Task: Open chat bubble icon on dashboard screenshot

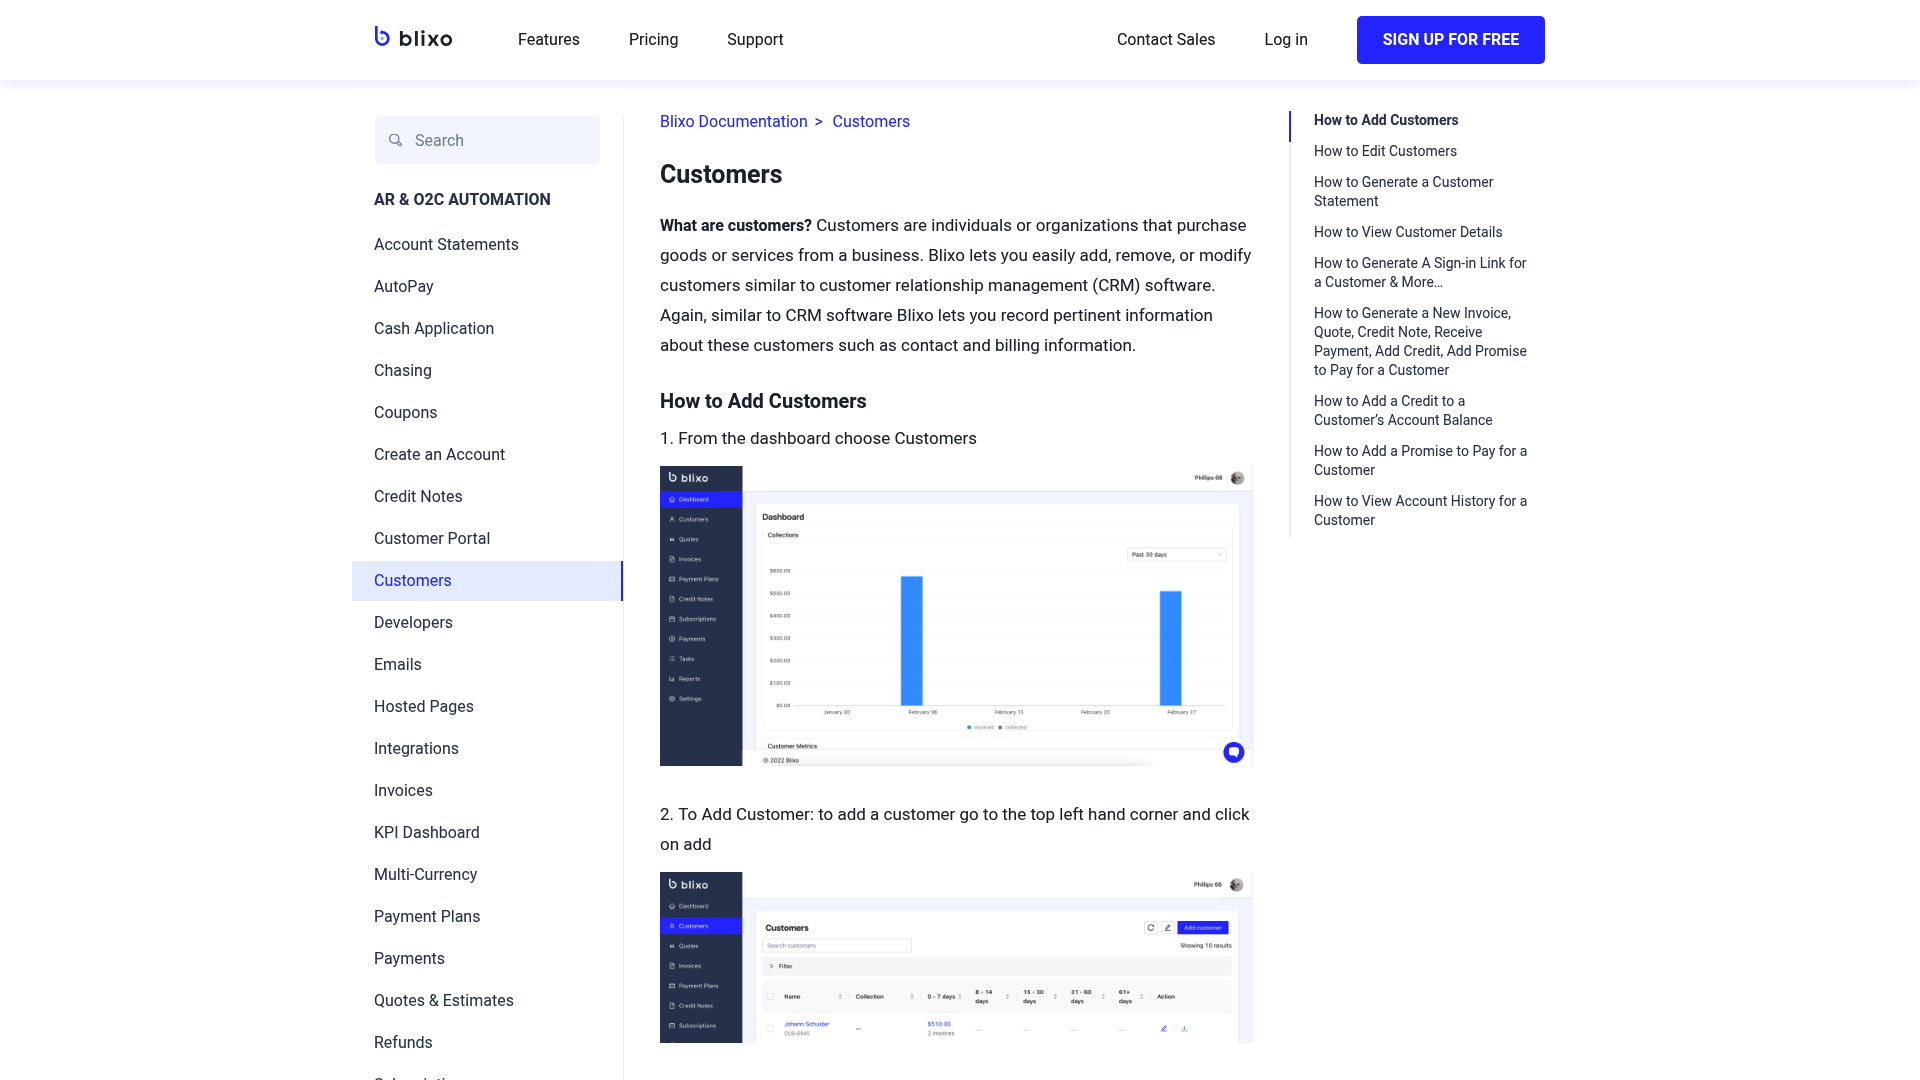Action: [1233, 752]
